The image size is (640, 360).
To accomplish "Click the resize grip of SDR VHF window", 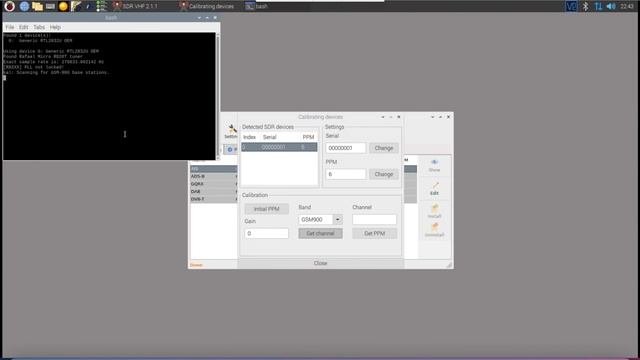I will 449,265.
